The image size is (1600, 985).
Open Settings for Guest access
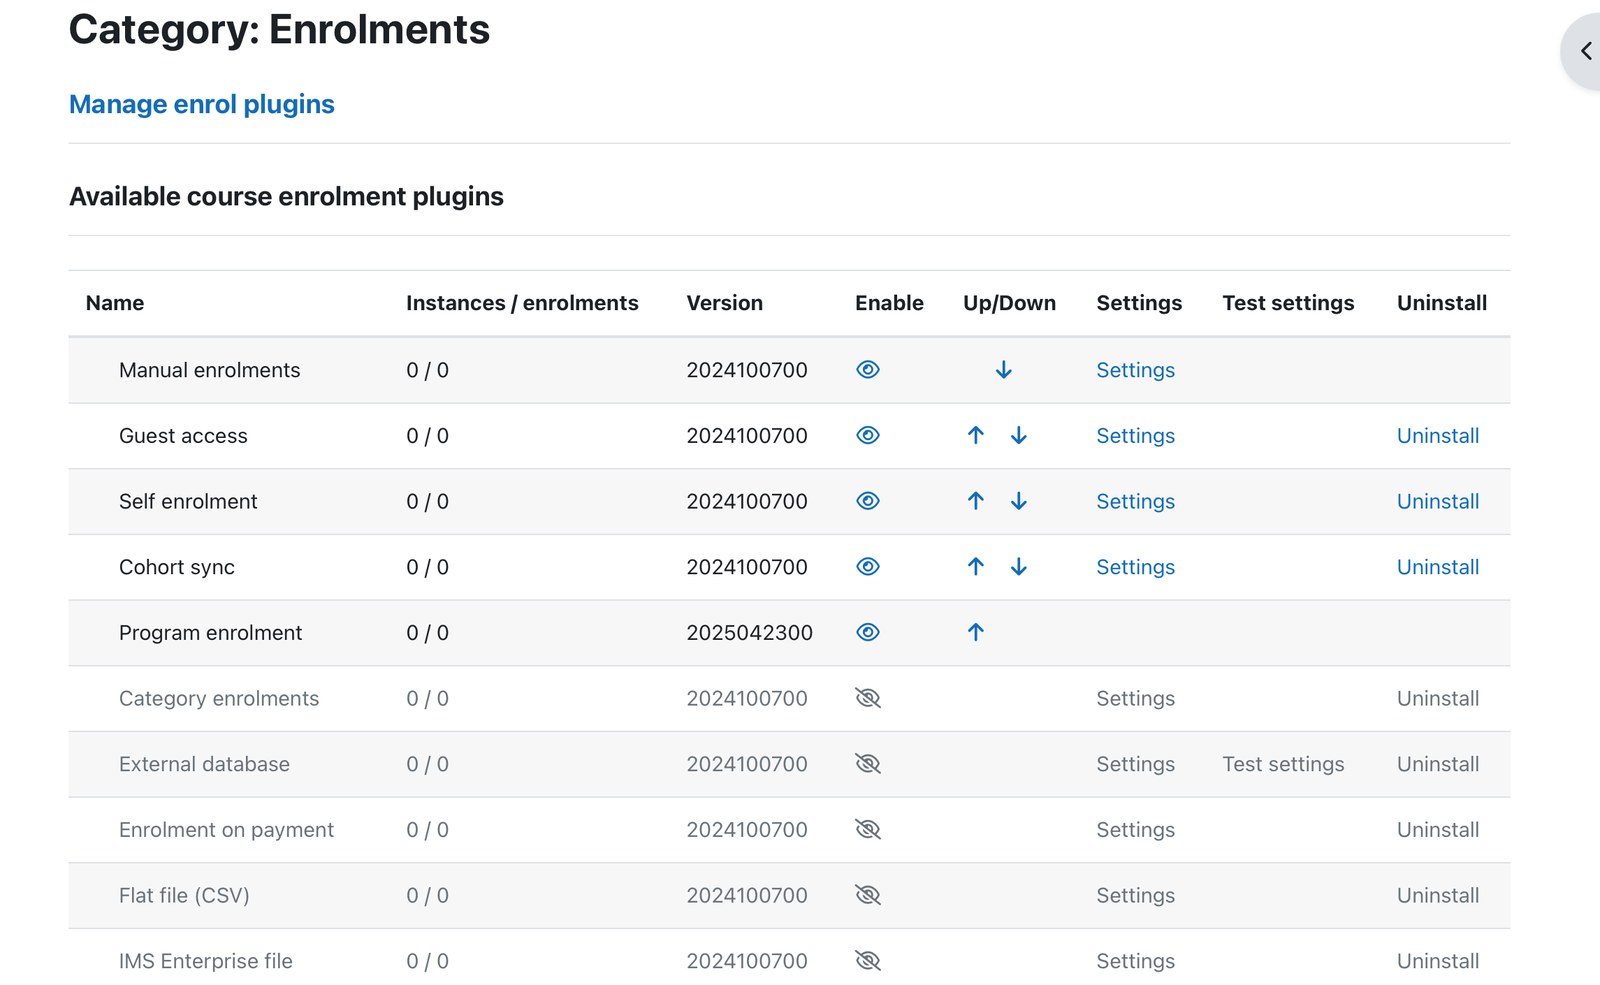click(1135, 436)
